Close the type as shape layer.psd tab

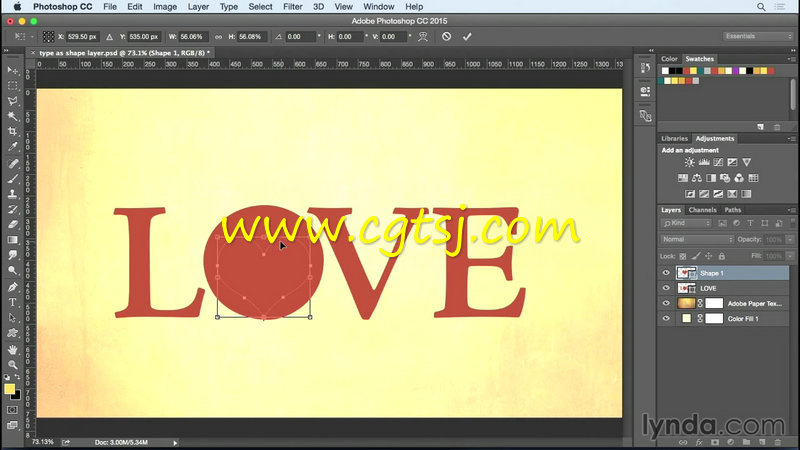point(33,53)
